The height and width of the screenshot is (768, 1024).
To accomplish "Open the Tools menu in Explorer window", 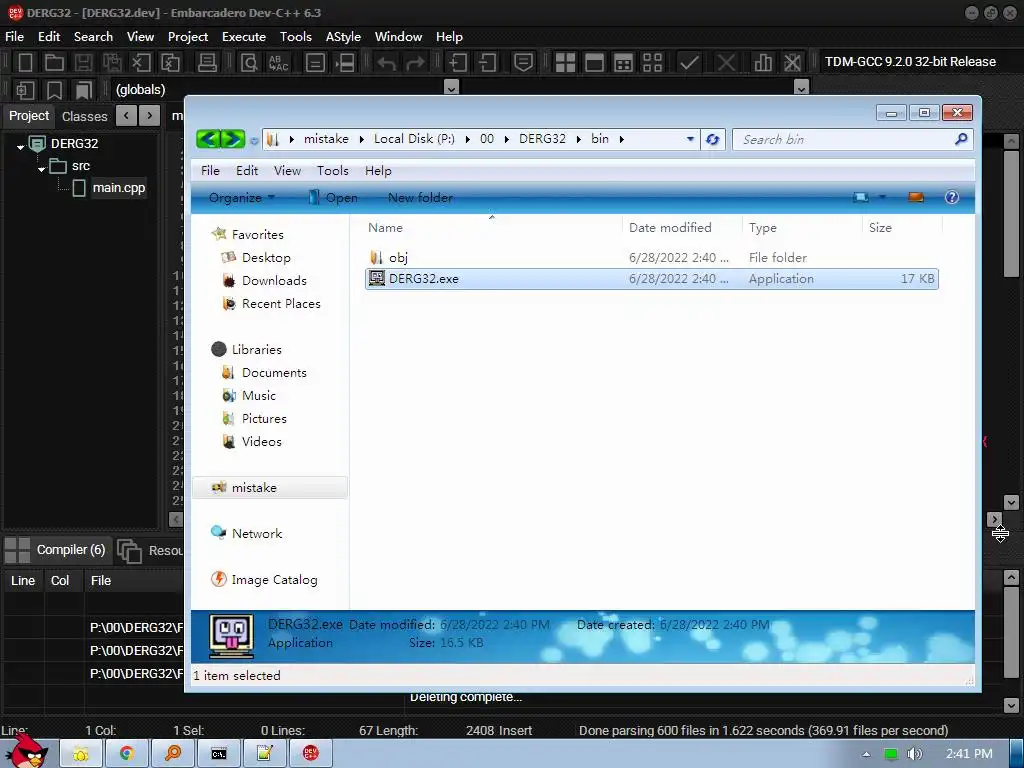I will pos(332,170).
